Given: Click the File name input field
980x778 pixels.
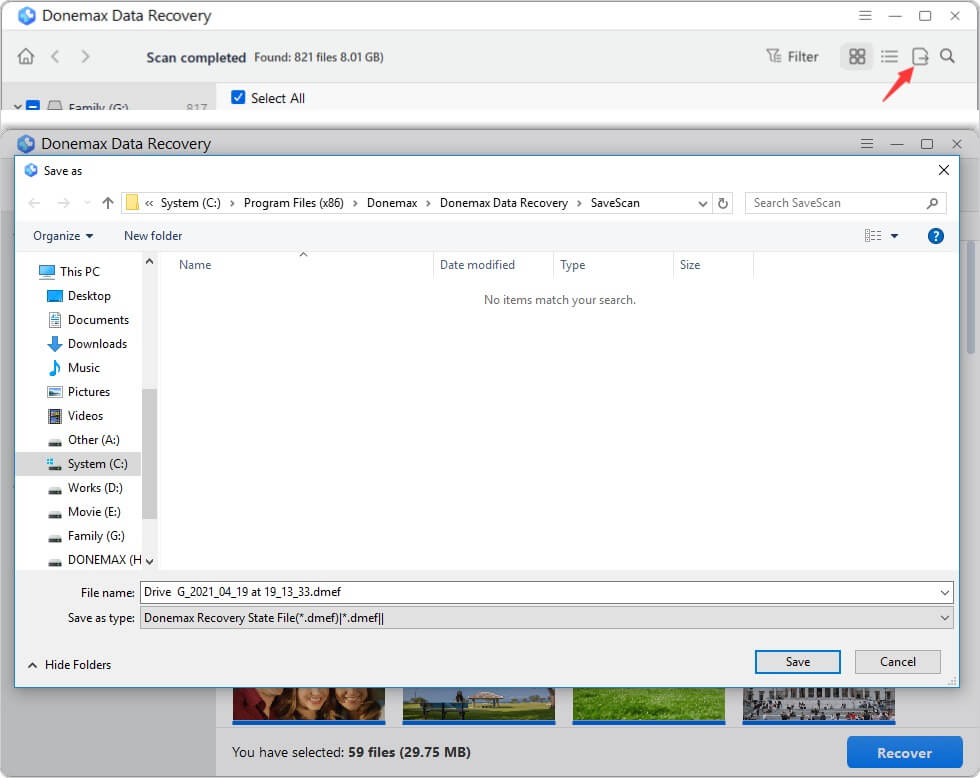Looking at the screenshot, I should click(540, 592).
